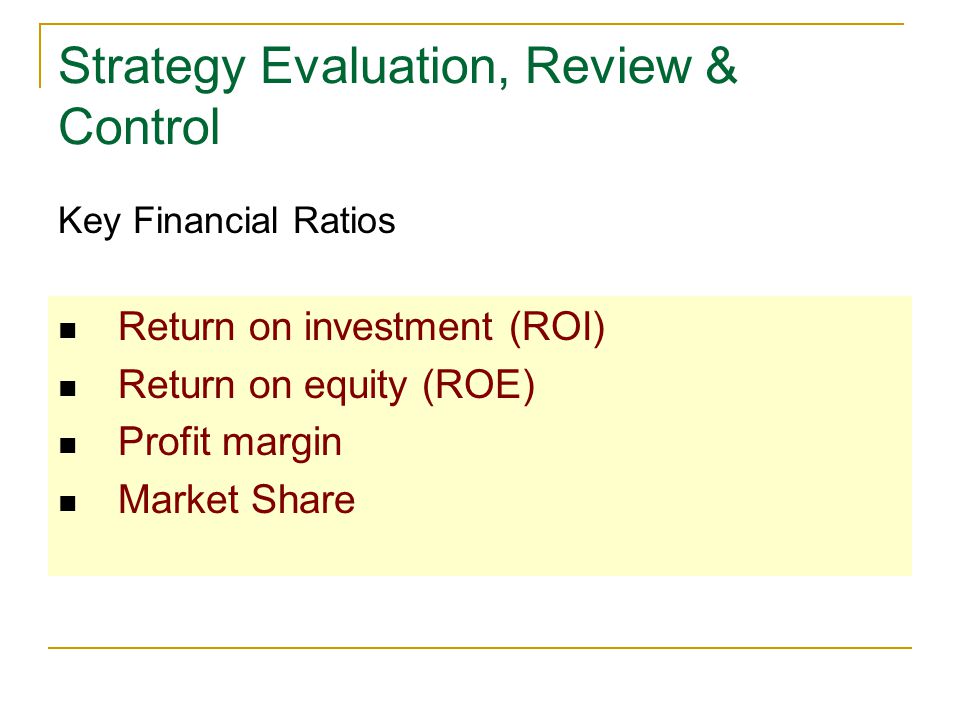Select the bullet marker next to Profit margin

(x=67, y=446)
